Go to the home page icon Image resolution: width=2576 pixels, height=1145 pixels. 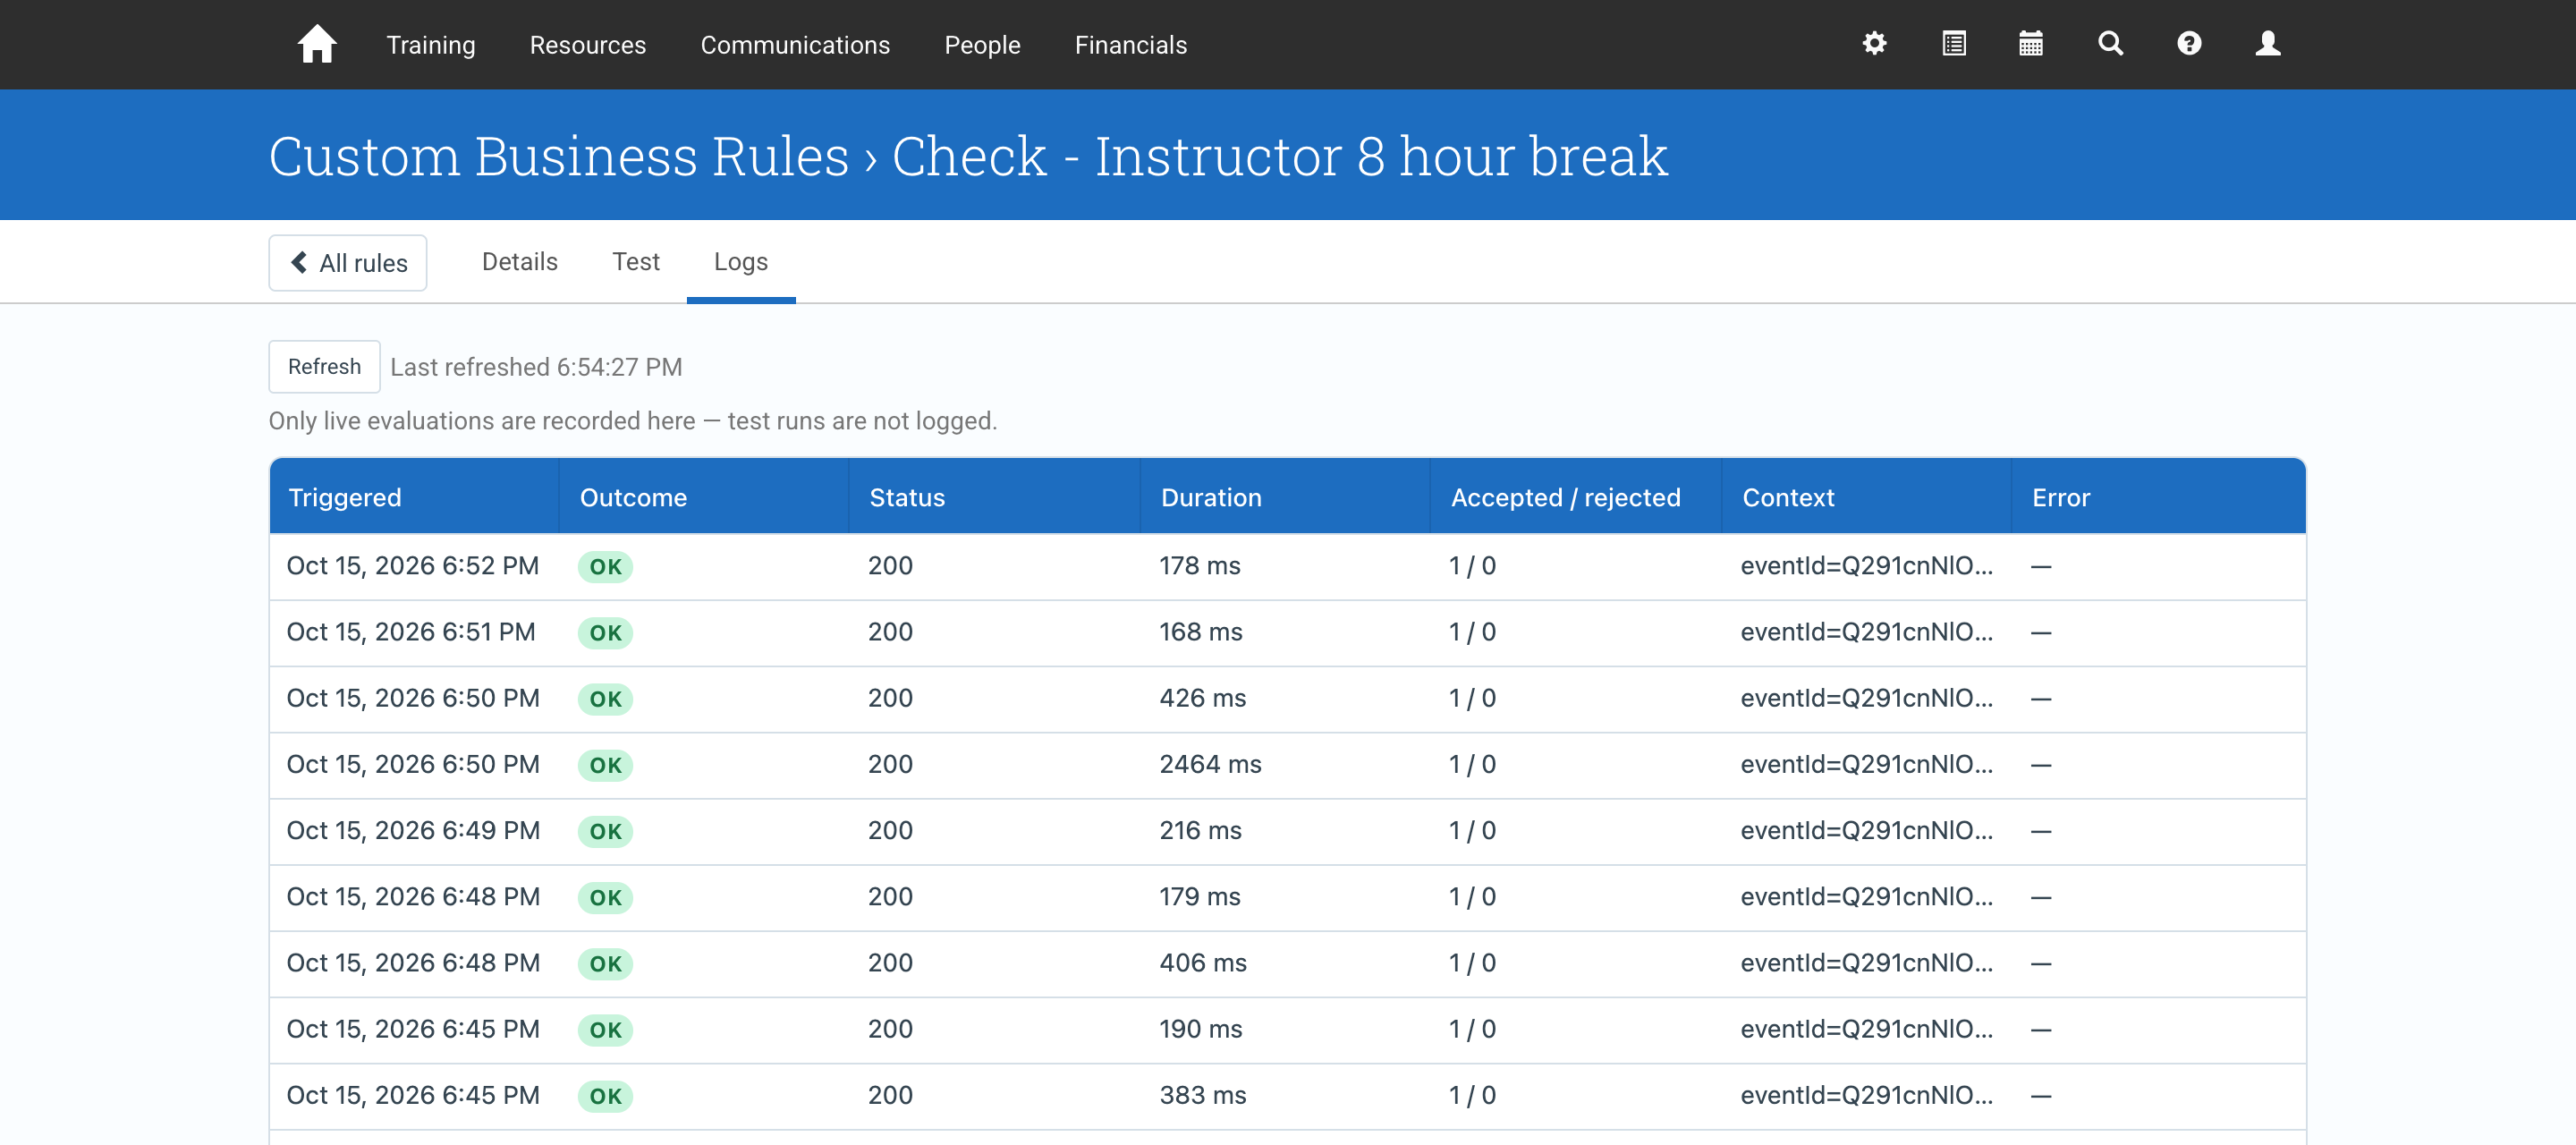tap(317, 44)
